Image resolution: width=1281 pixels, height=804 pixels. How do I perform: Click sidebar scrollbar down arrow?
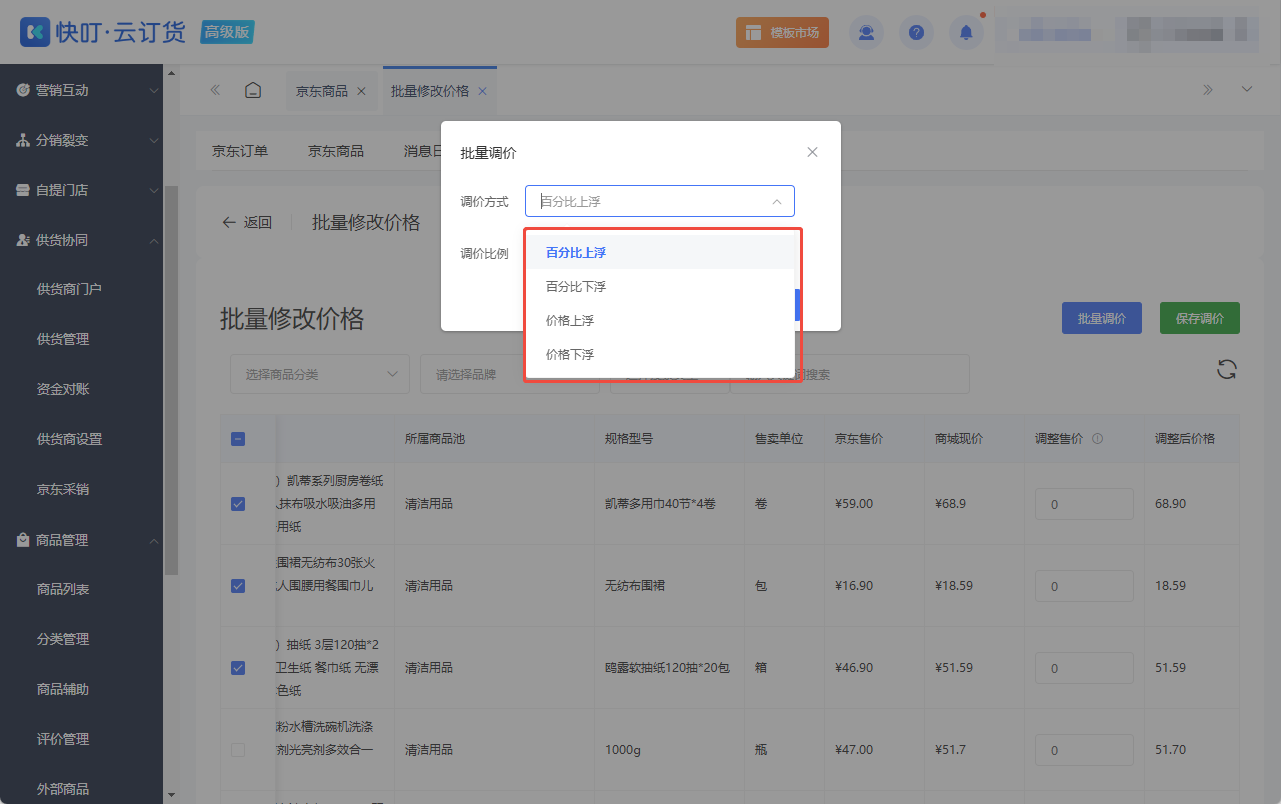point(171,795)
